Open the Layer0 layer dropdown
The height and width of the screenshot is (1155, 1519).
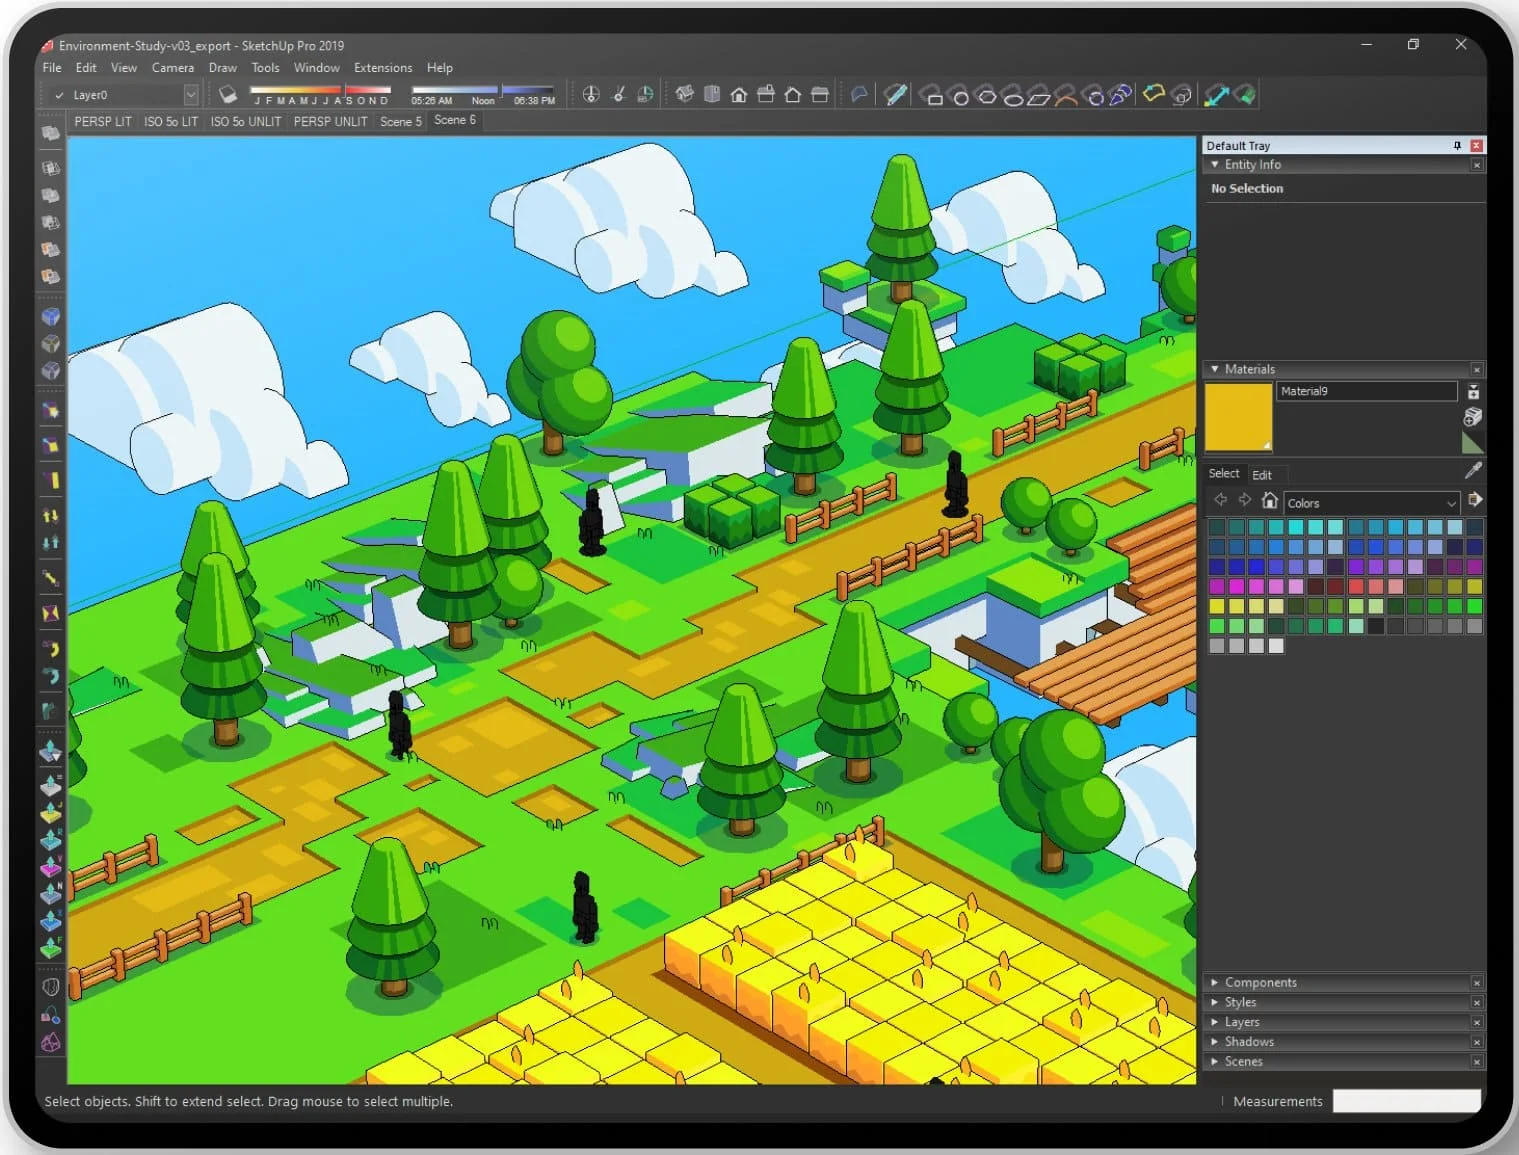point(191,95)
